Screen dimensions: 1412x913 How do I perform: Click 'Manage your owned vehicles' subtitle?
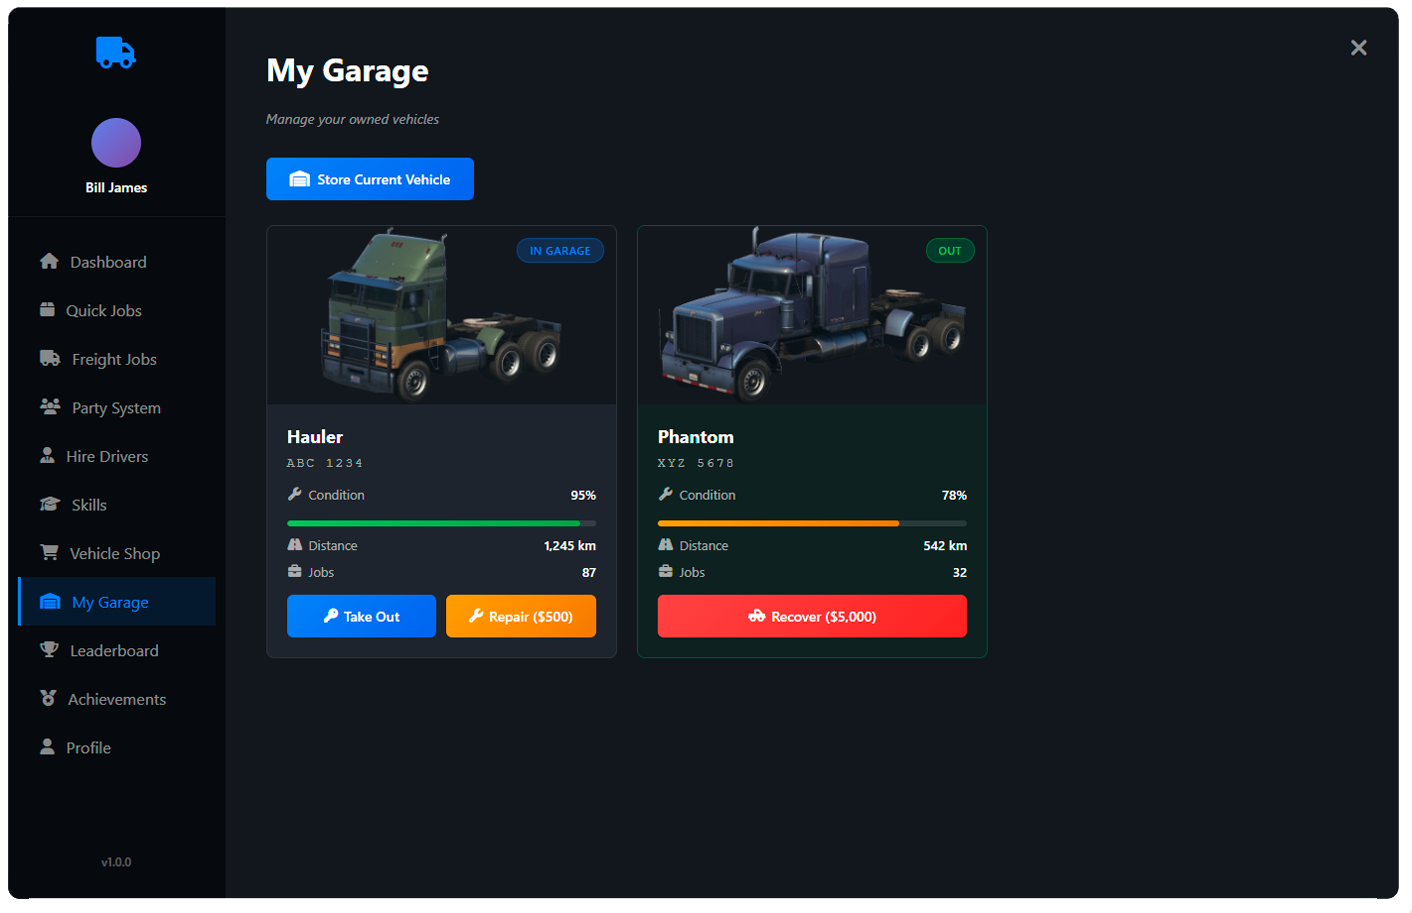click(x=352, y=119)
